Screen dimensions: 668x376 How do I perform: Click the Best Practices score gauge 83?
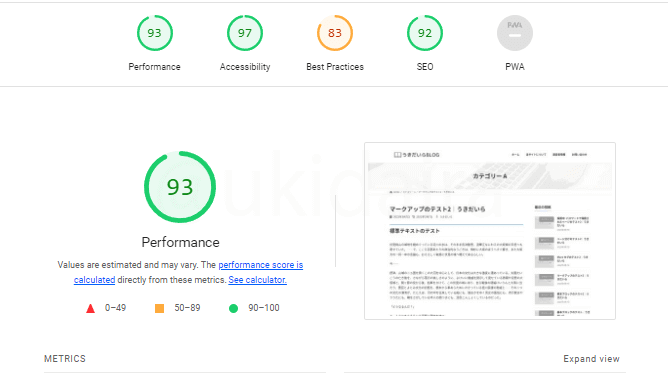click(x=335, y=33)
